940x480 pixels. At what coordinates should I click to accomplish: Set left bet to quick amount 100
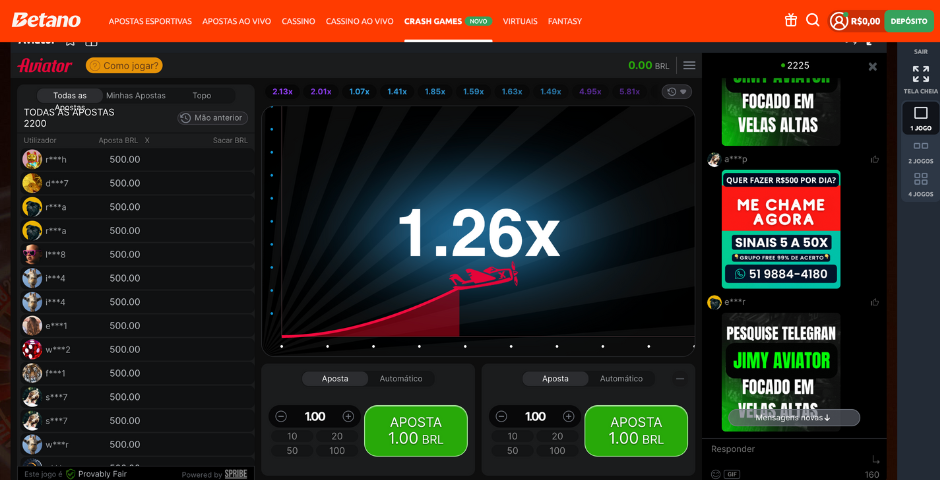(x=337, y=451)
